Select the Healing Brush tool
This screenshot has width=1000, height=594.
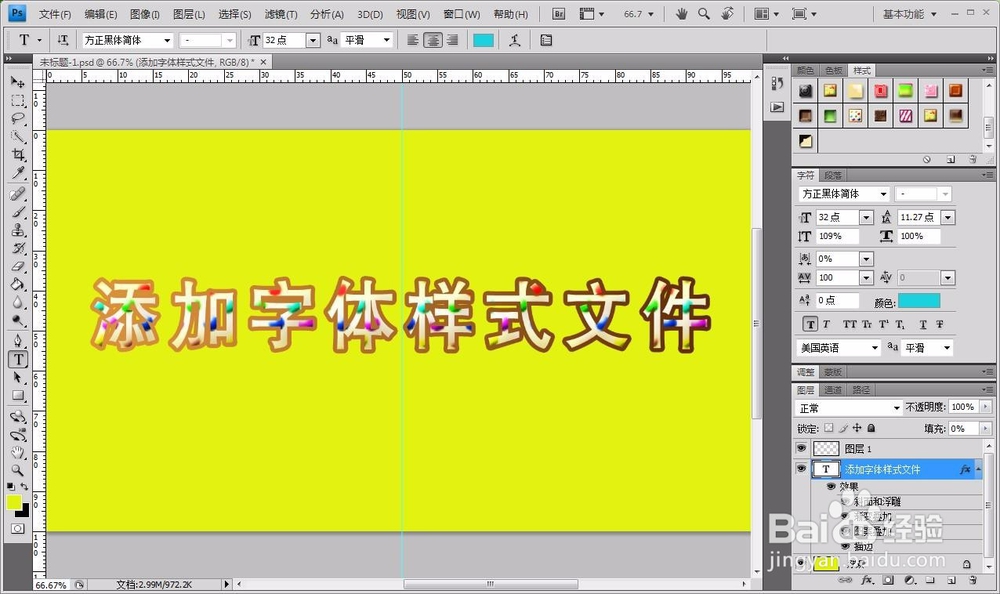coord(18,193)
